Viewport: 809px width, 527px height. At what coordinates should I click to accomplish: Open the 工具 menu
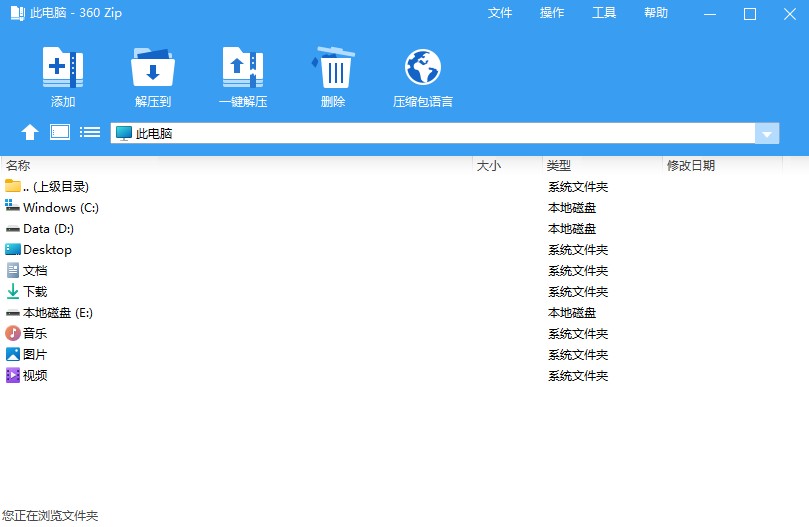pyautogui.click(x=604, y=13)
